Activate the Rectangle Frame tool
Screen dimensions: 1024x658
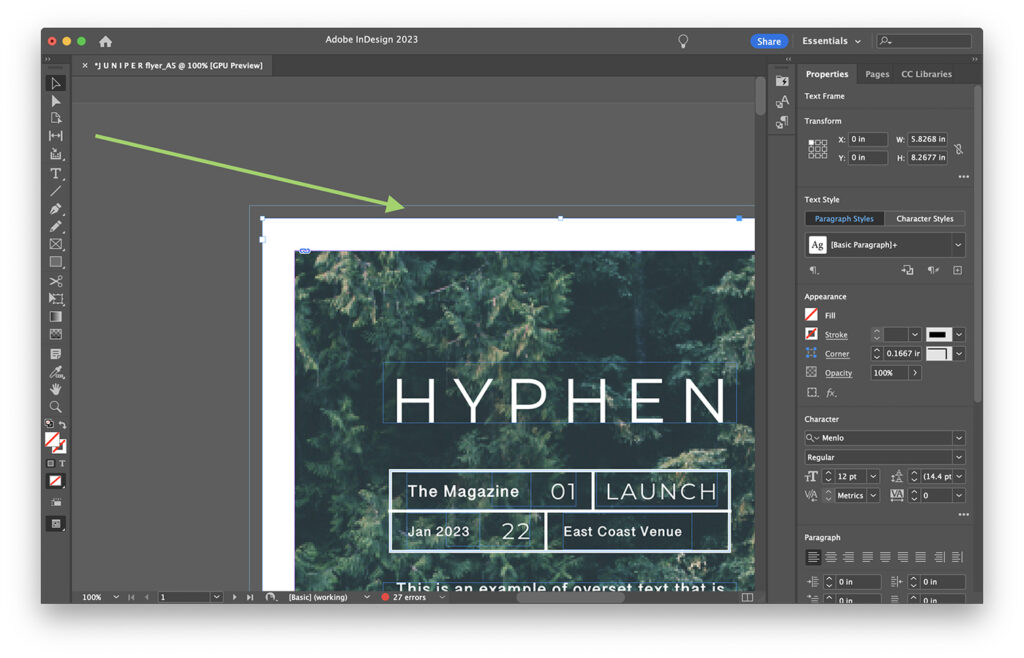[x=56, y=244]
